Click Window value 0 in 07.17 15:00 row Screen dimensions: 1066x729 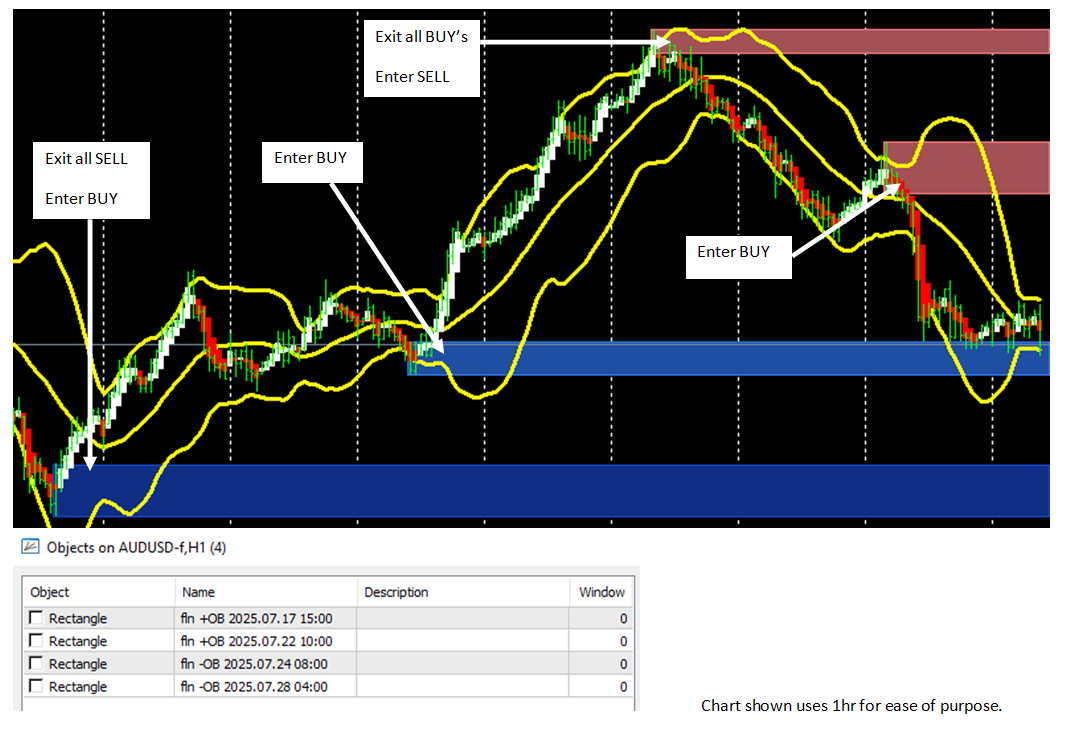point(623,619)
